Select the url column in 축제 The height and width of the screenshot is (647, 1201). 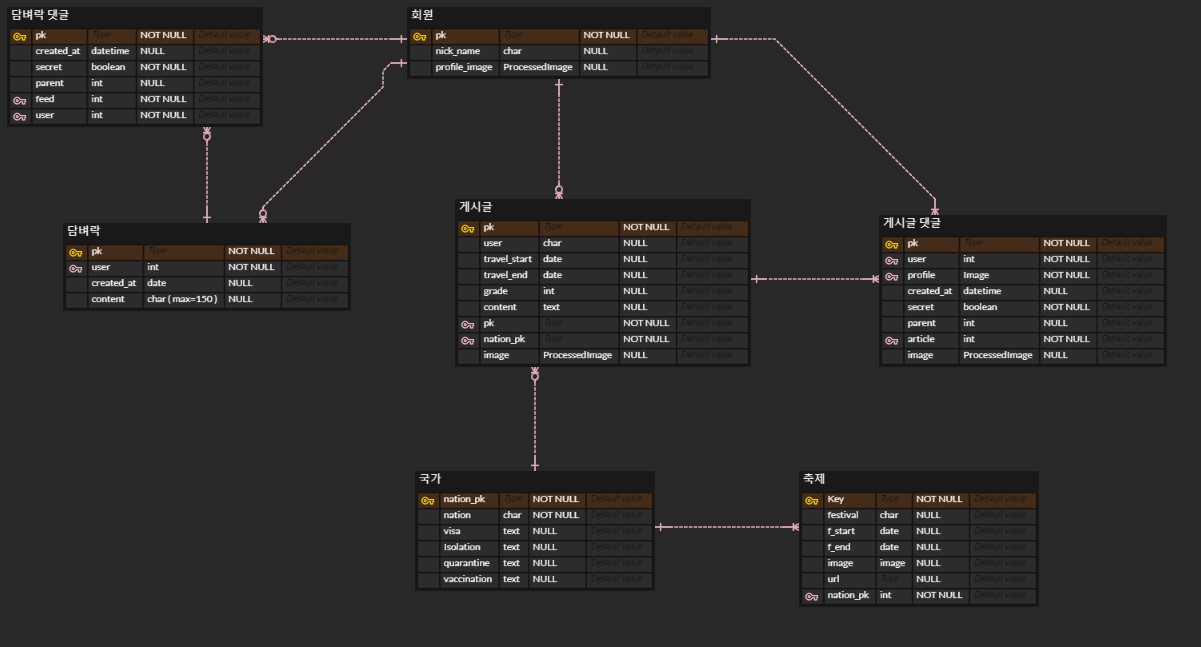click(x=833, y=579)
